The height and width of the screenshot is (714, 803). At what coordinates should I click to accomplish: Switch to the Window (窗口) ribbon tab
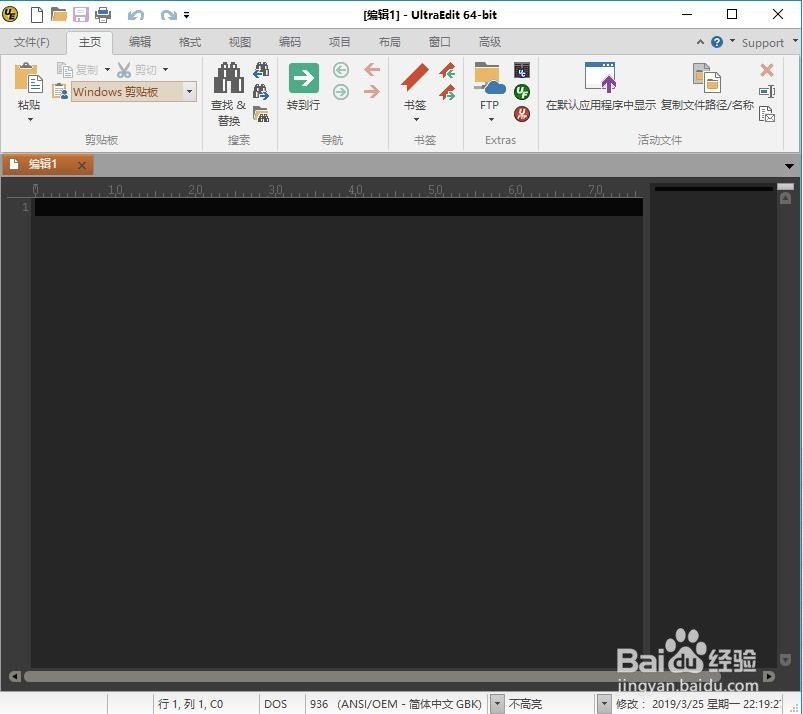click(x=439, y=42)
